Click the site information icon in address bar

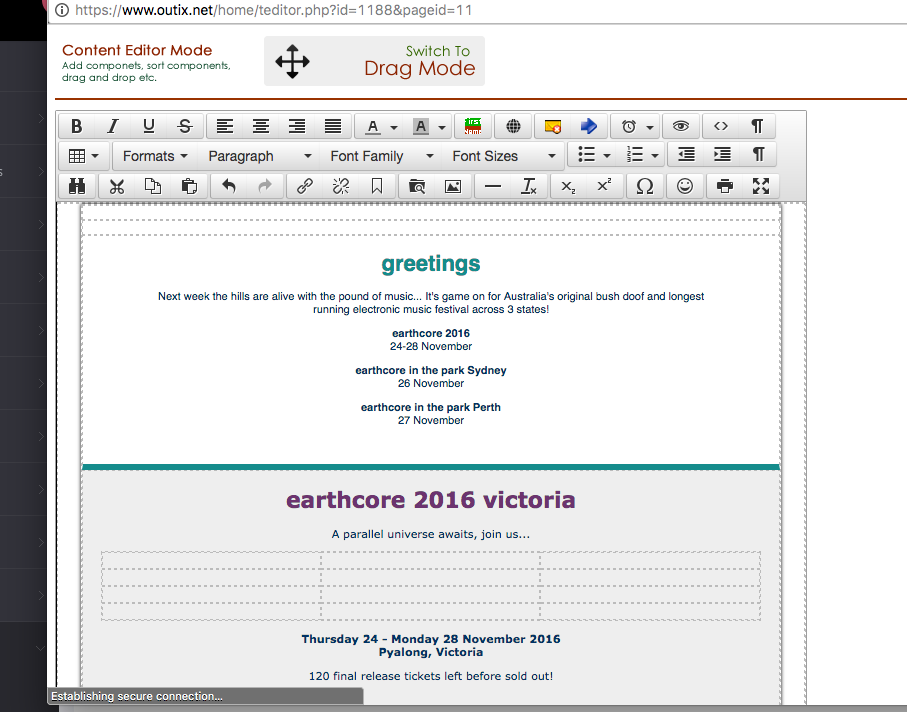(61, 10)
